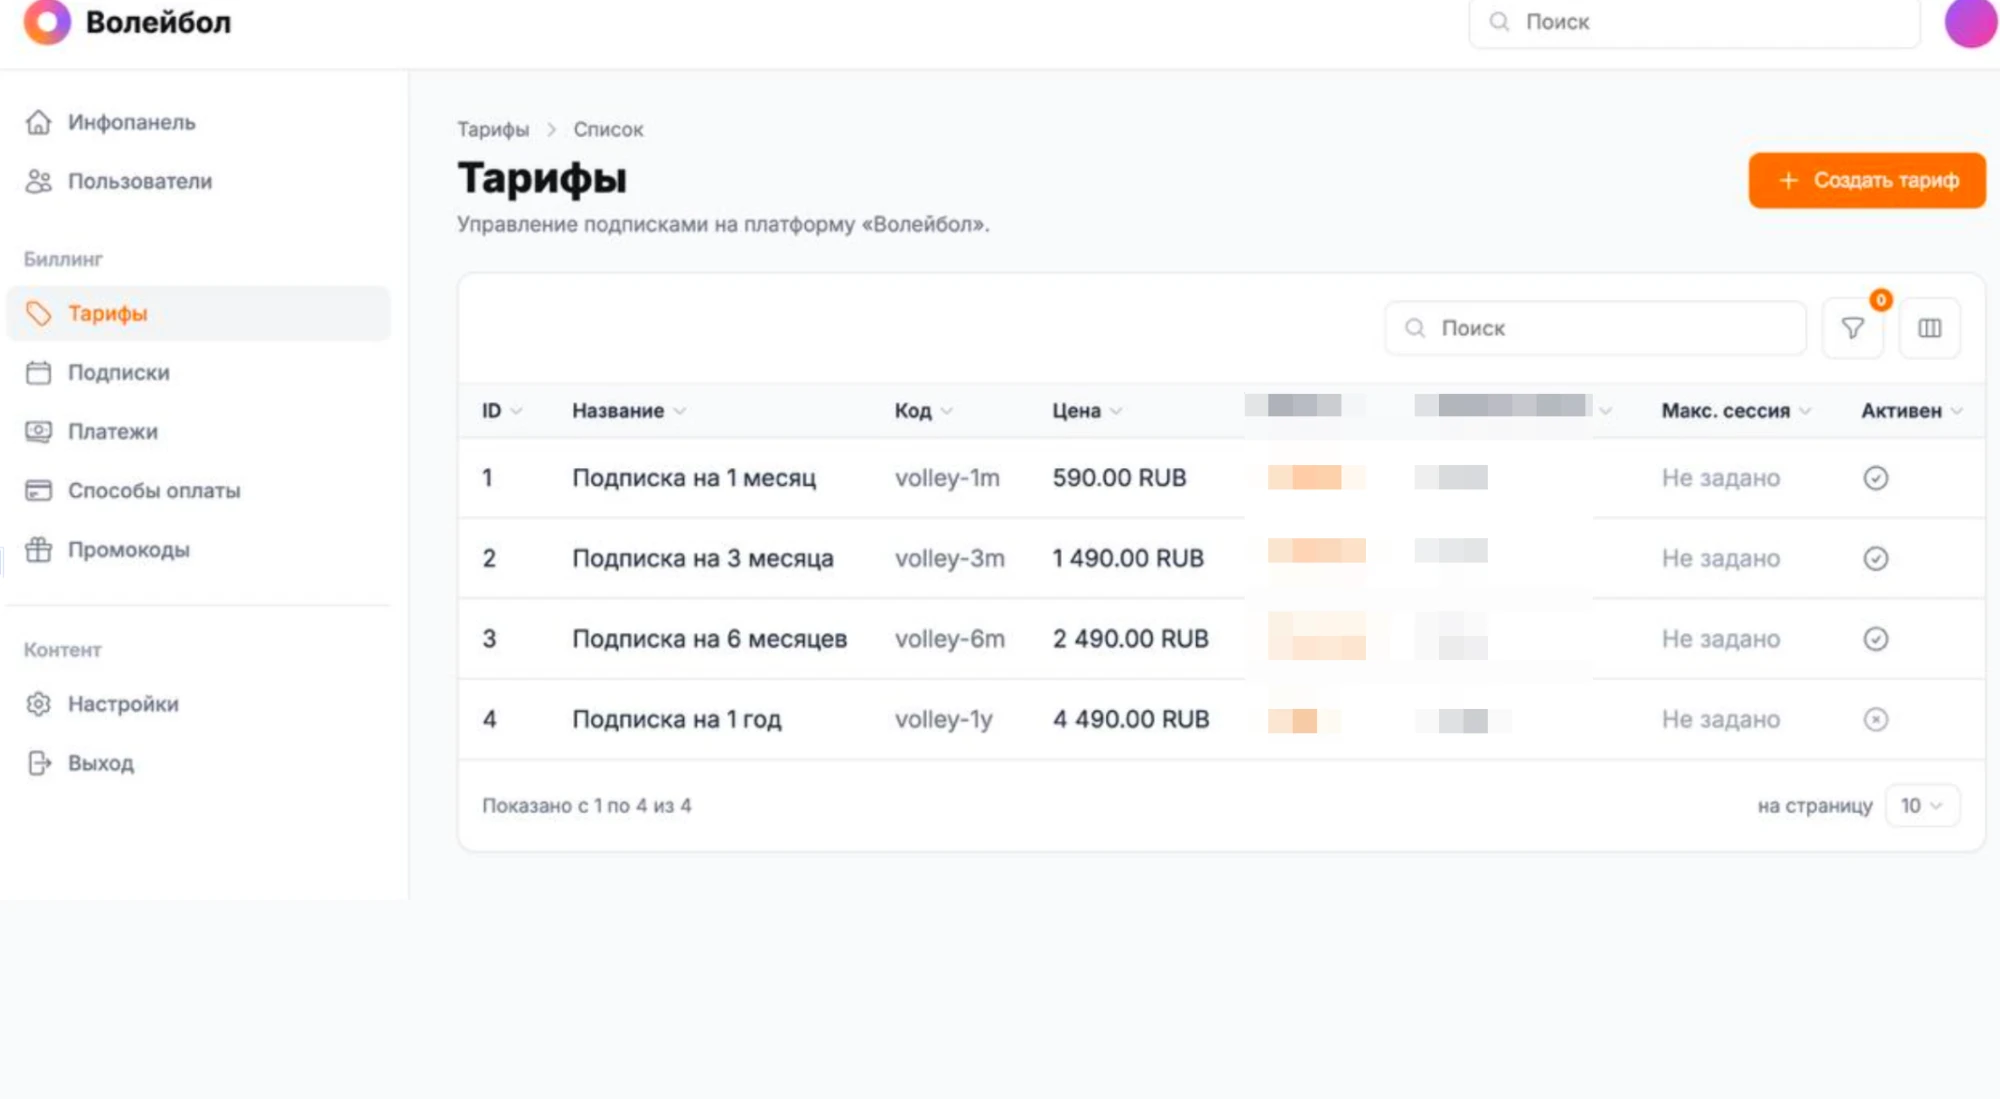
Task: Click the volley-6m code cell
Action: point(949,638)
